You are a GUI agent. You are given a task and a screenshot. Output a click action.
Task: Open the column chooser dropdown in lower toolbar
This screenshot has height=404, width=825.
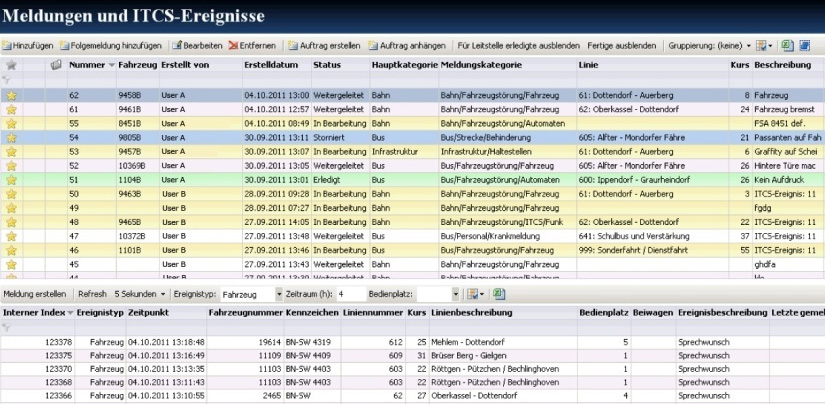(x=475, y=294)
